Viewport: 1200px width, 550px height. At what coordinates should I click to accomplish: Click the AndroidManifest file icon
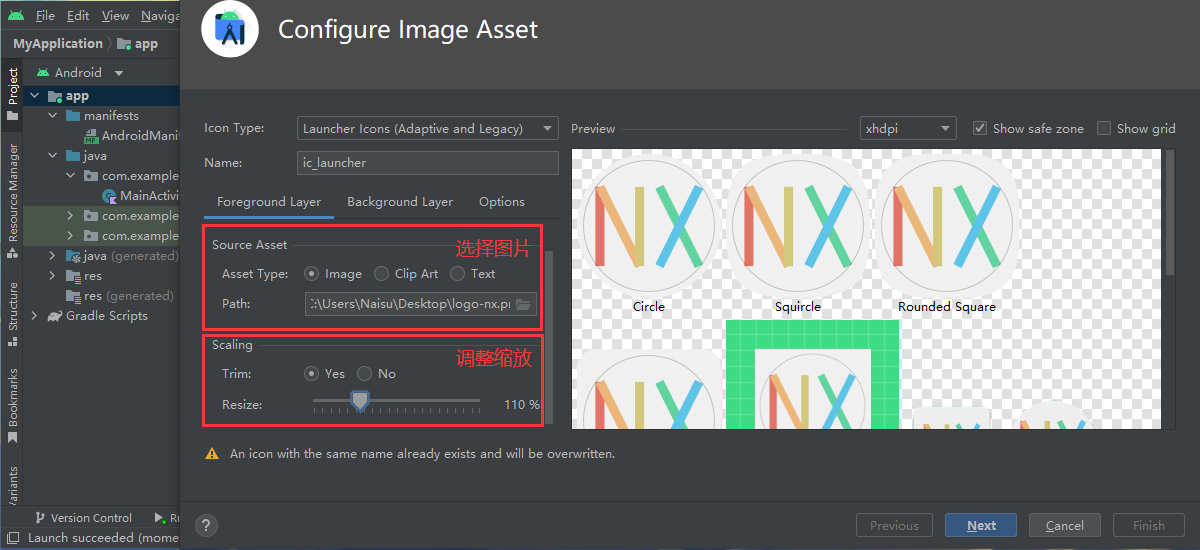coord(91,136)
